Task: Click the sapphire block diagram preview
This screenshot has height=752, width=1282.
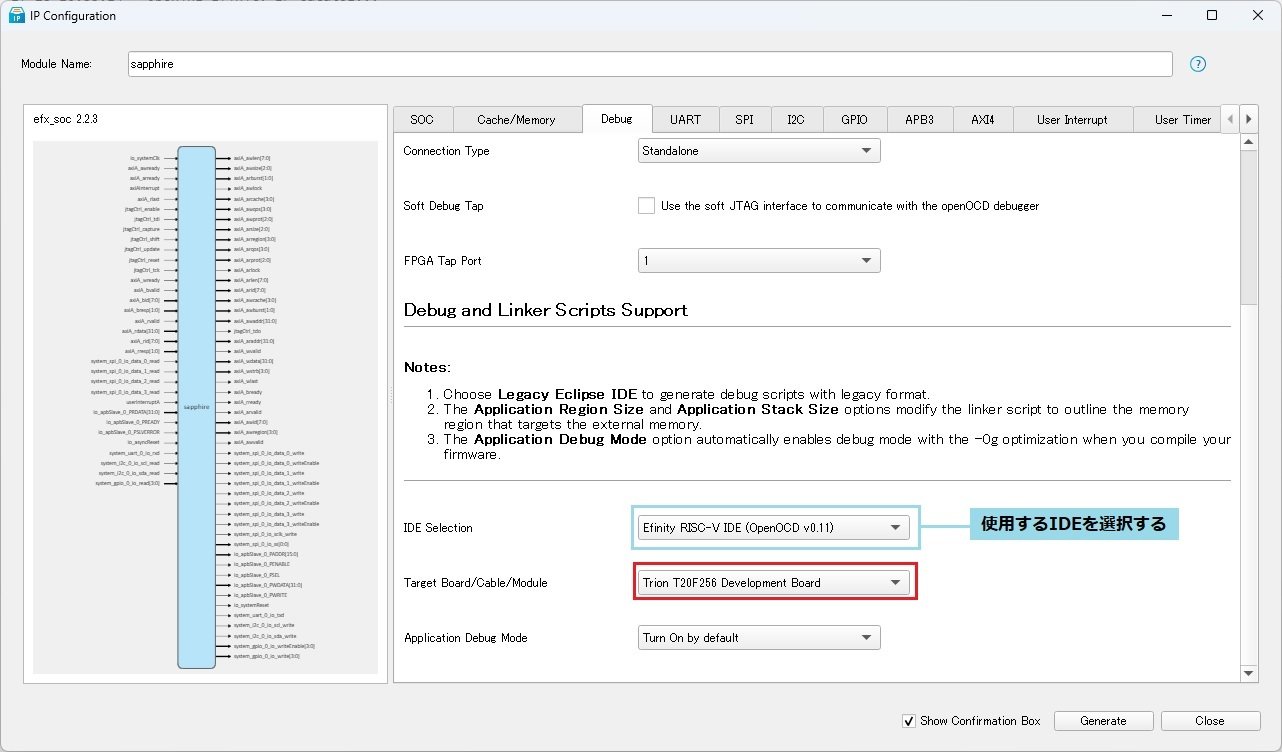Action: [205, 407]
